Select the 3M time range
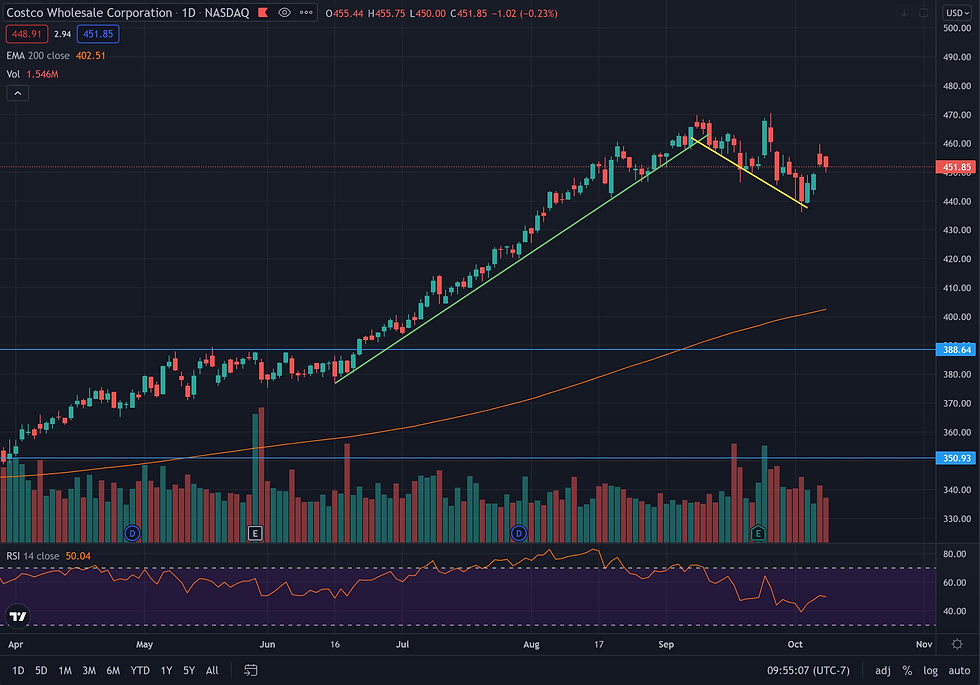 (x=89, y=671)
